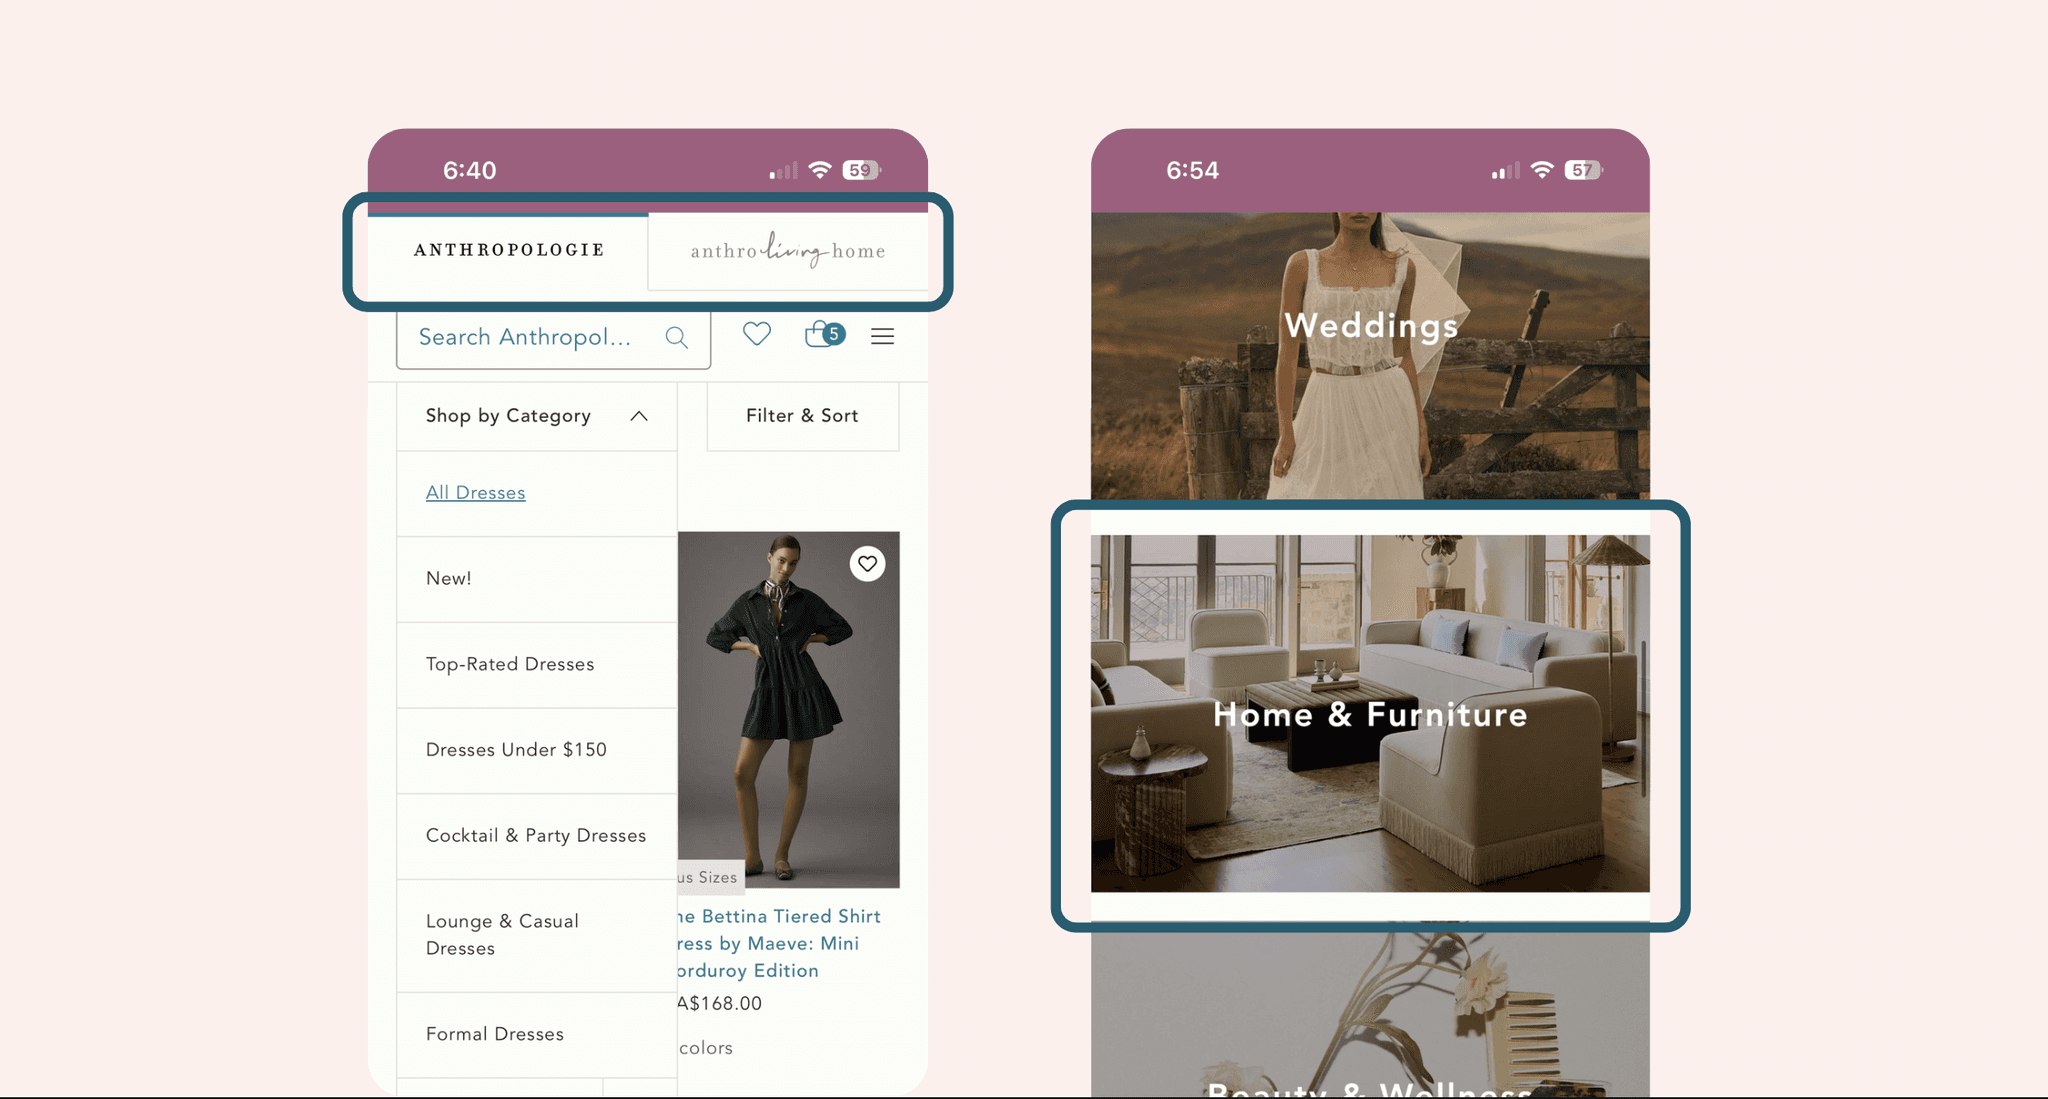Switch to the ANTHROPOLOGIE tab

pos(509,250)
